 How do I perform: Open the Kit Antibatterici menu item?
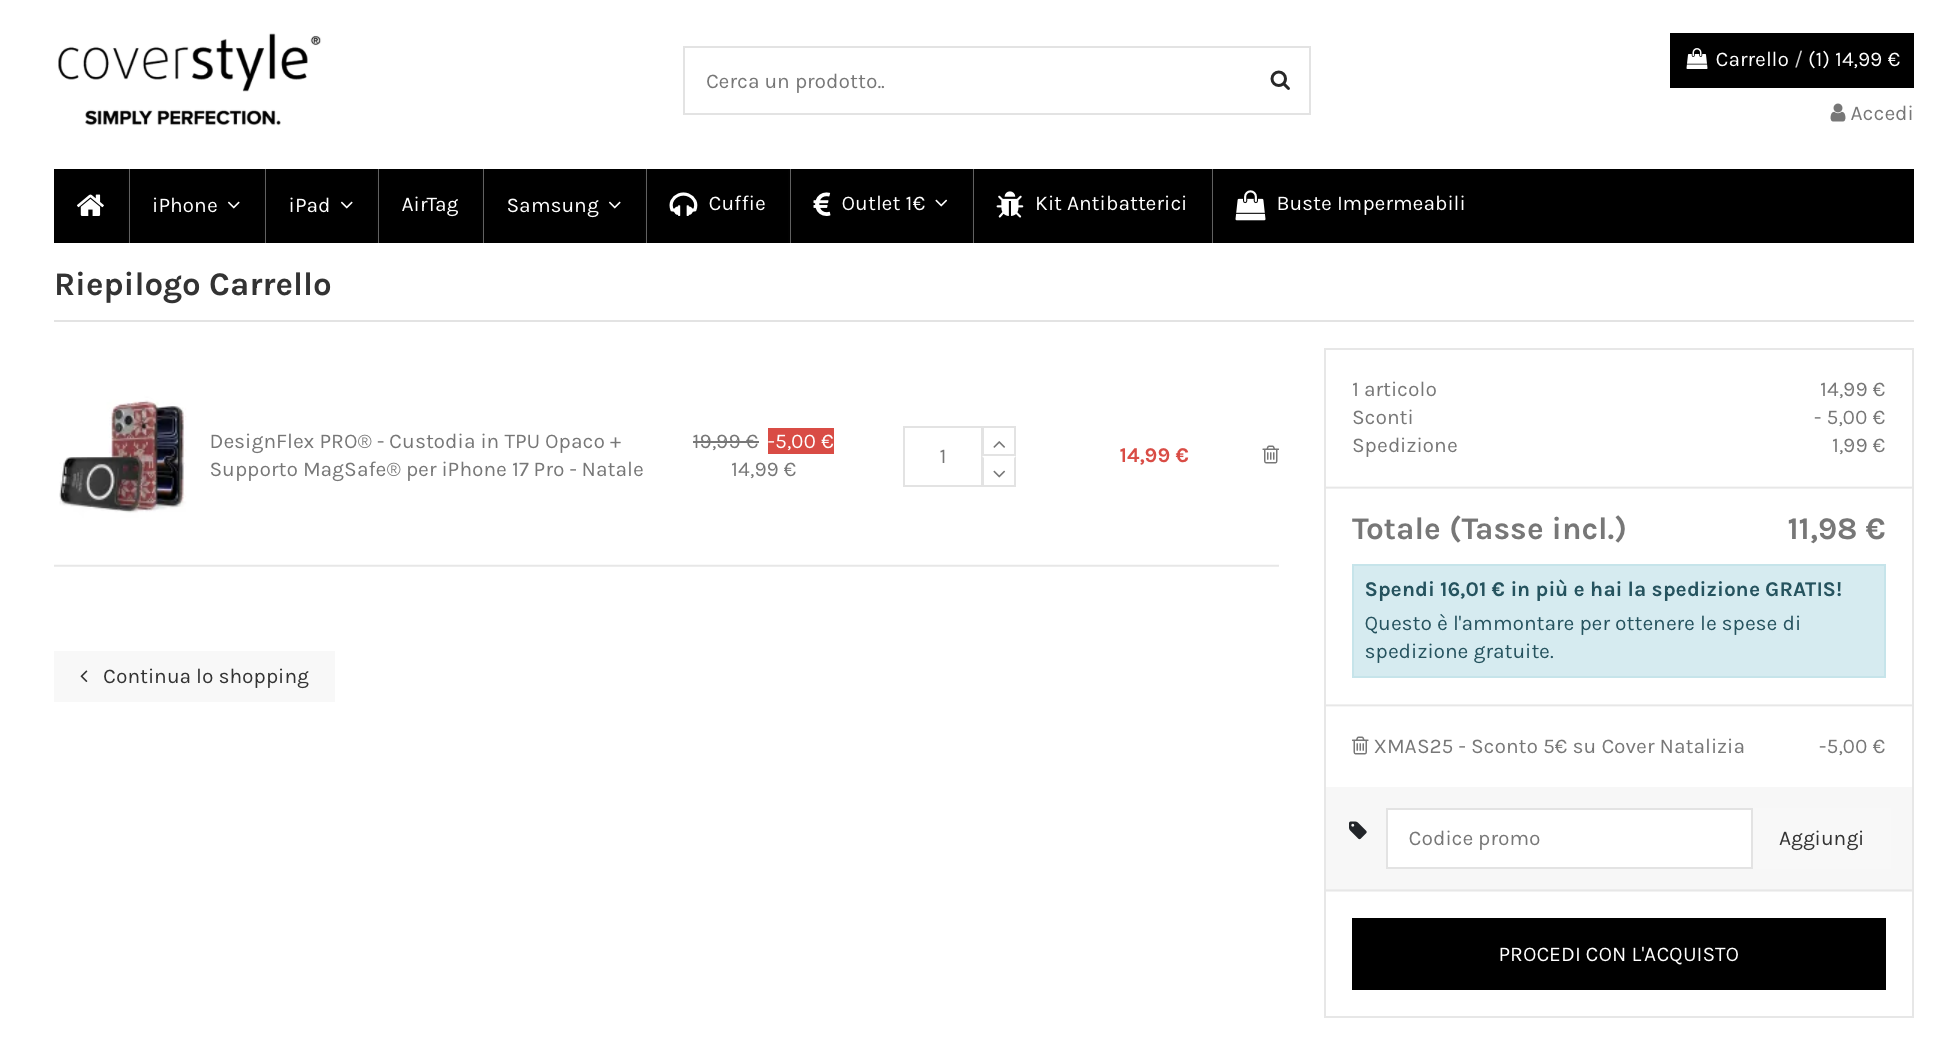click(x=1092, y=205)
